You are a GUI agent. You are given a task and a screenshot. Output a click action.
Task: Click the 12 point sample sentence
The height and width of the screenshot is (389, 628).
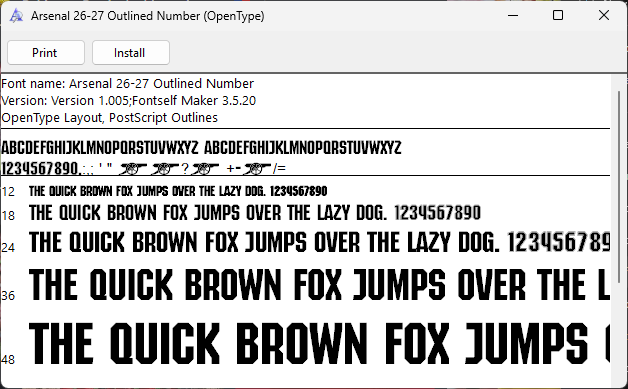(178, 191)
